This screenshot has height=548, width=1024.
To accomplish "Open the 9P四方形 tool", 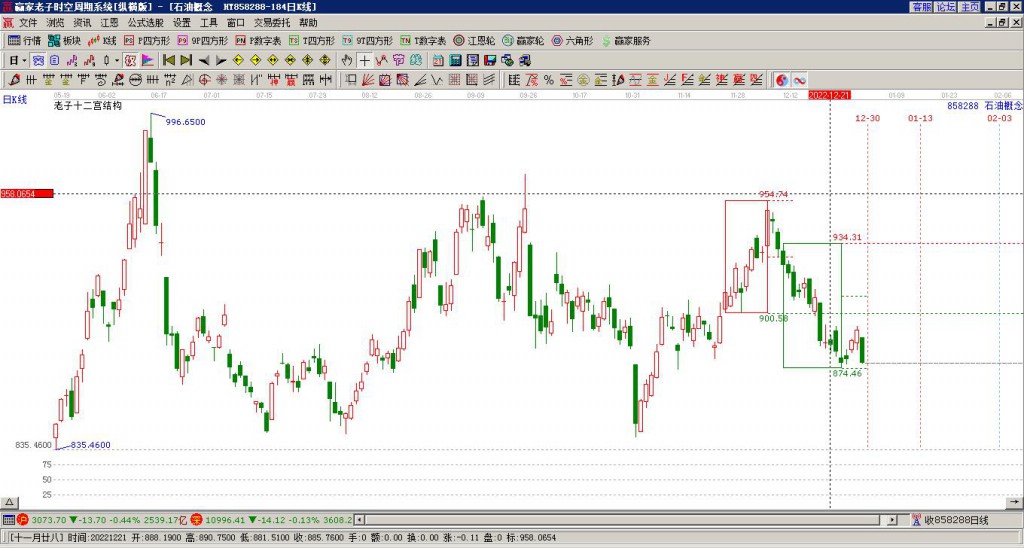I will coord(202,40).
